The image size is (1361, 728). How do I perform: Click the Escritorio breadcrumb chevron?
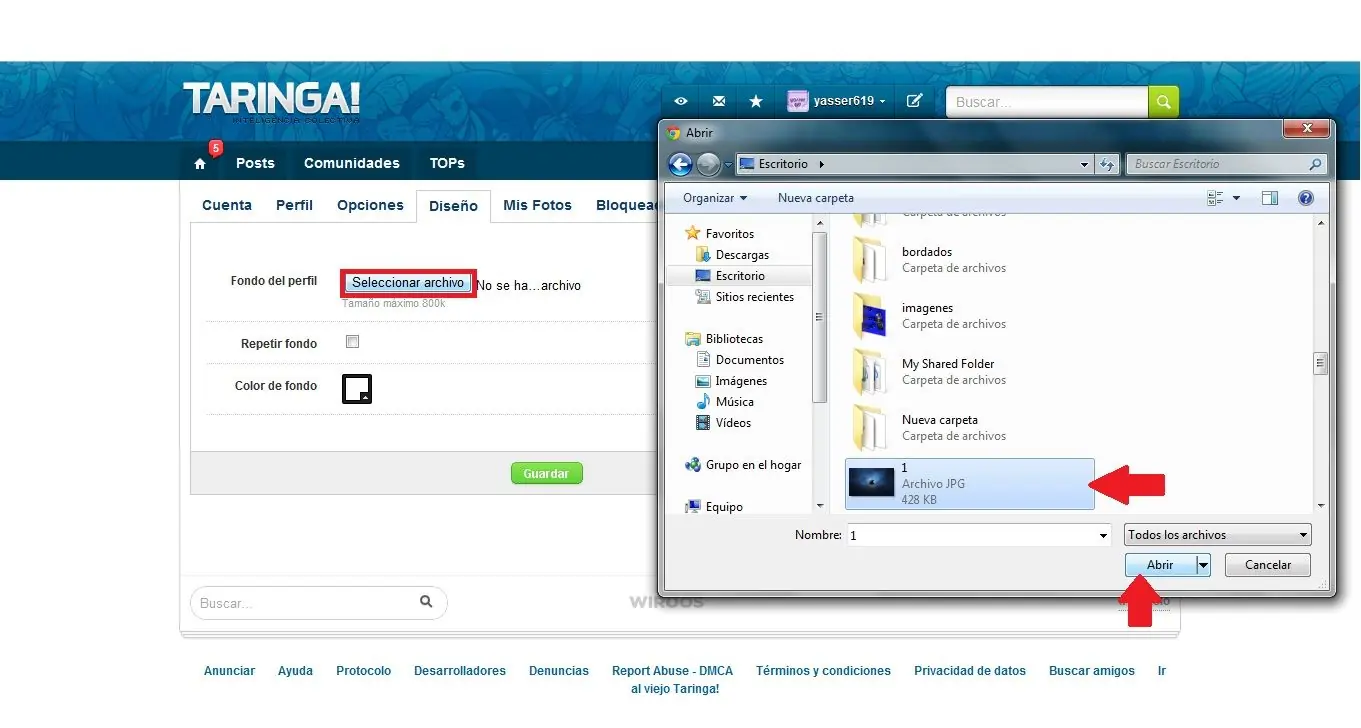820,164
